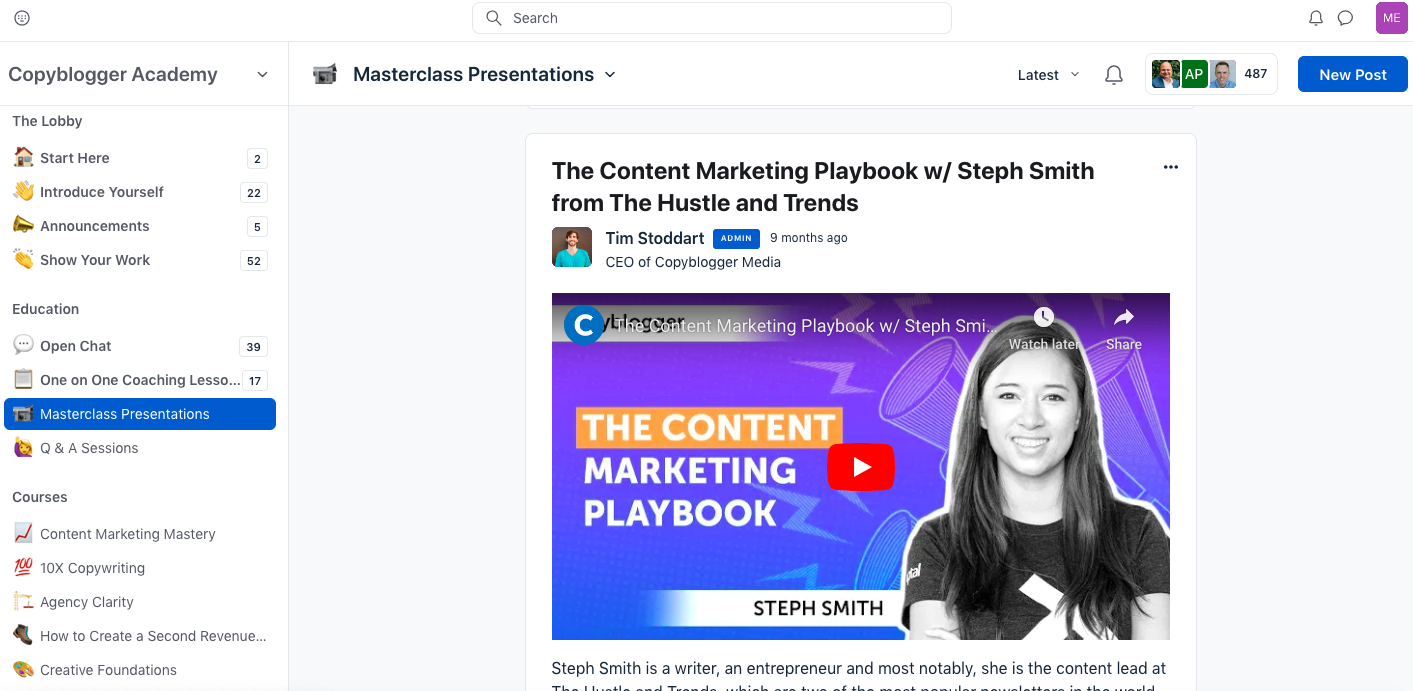This screenshot has height=691, width=1413.
Task: Open Show Your Work space
Action: [140, 260]
